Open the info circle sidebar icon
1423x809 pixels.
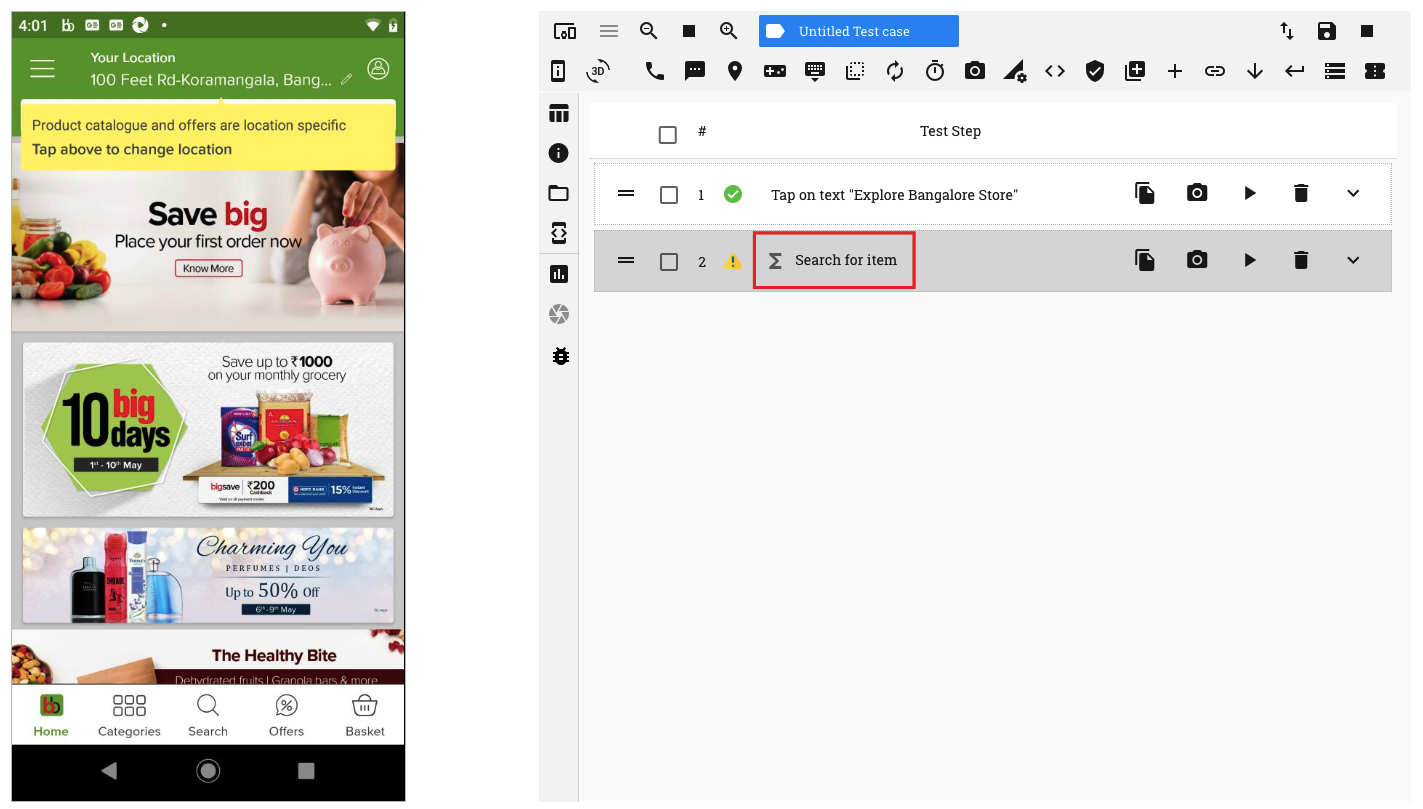click(559, 153)
